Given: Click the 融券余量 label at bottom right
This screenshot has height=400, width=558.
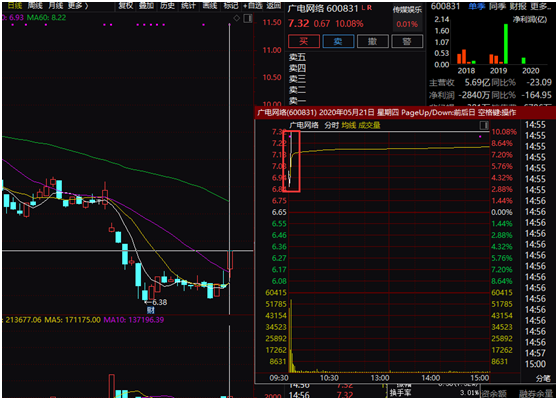Looking at the screenshot, I should coord(535,393).
